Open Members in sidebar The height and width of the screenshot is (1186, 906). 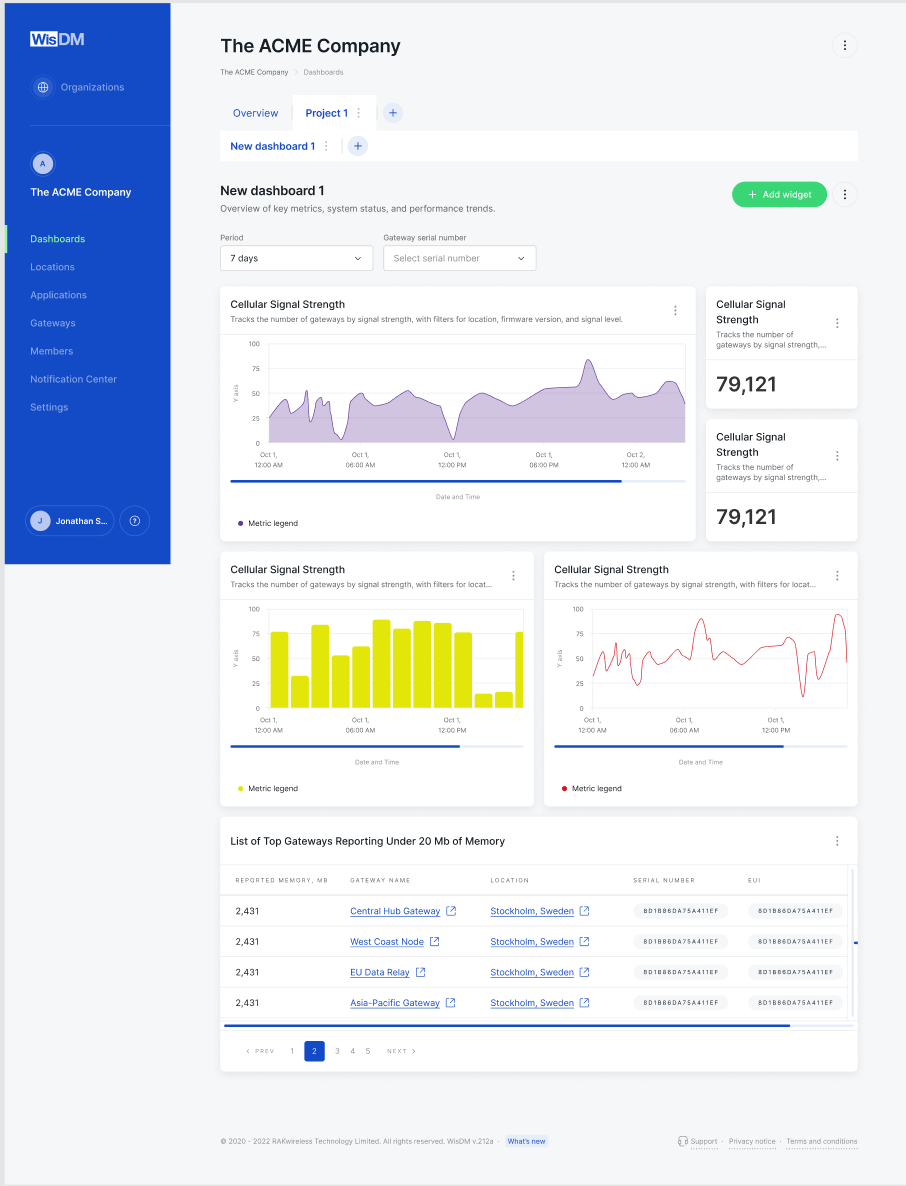(x=51, y=351)
